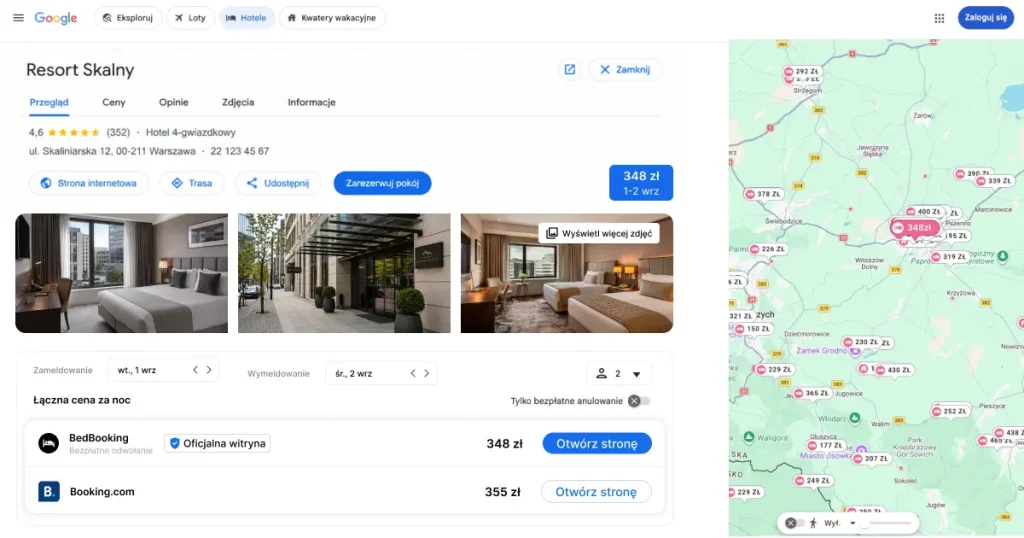The image size is (1024, 538).
Task: Go to previous check-in date
Action: pos(195,370)
